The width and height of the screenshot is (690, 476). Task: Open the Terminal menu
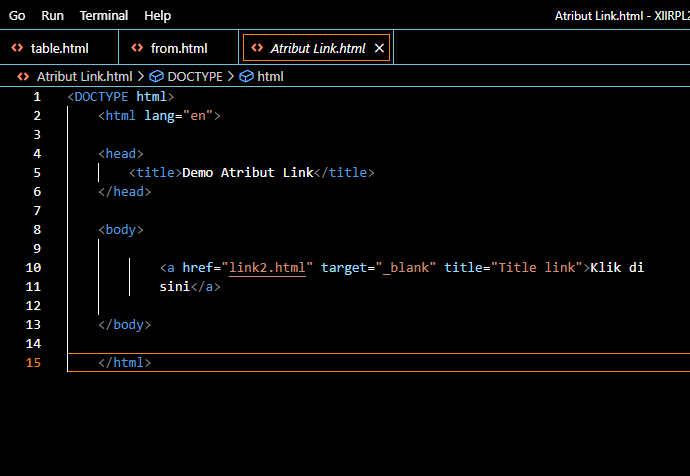pos(104,15)
